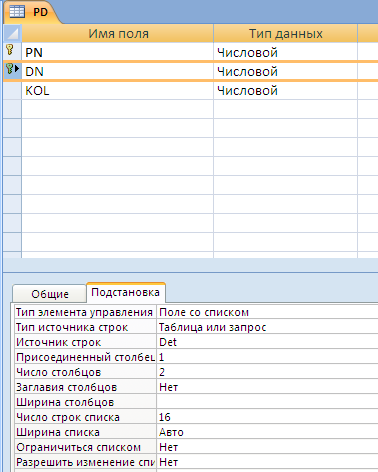Select the Подстановка tab

(x=126, y=292)
